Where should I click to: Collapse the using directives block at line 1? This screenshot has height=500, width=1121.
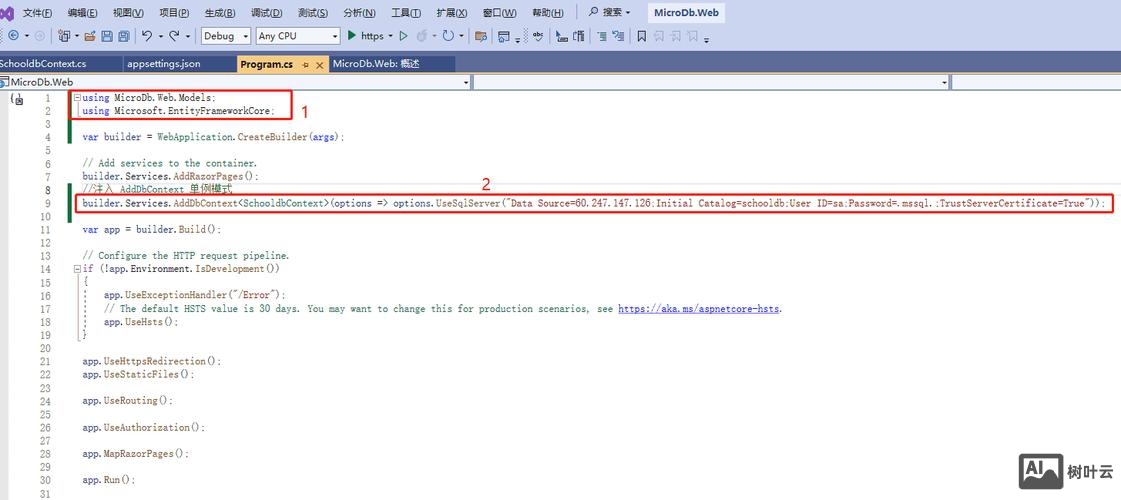(76, 98)
